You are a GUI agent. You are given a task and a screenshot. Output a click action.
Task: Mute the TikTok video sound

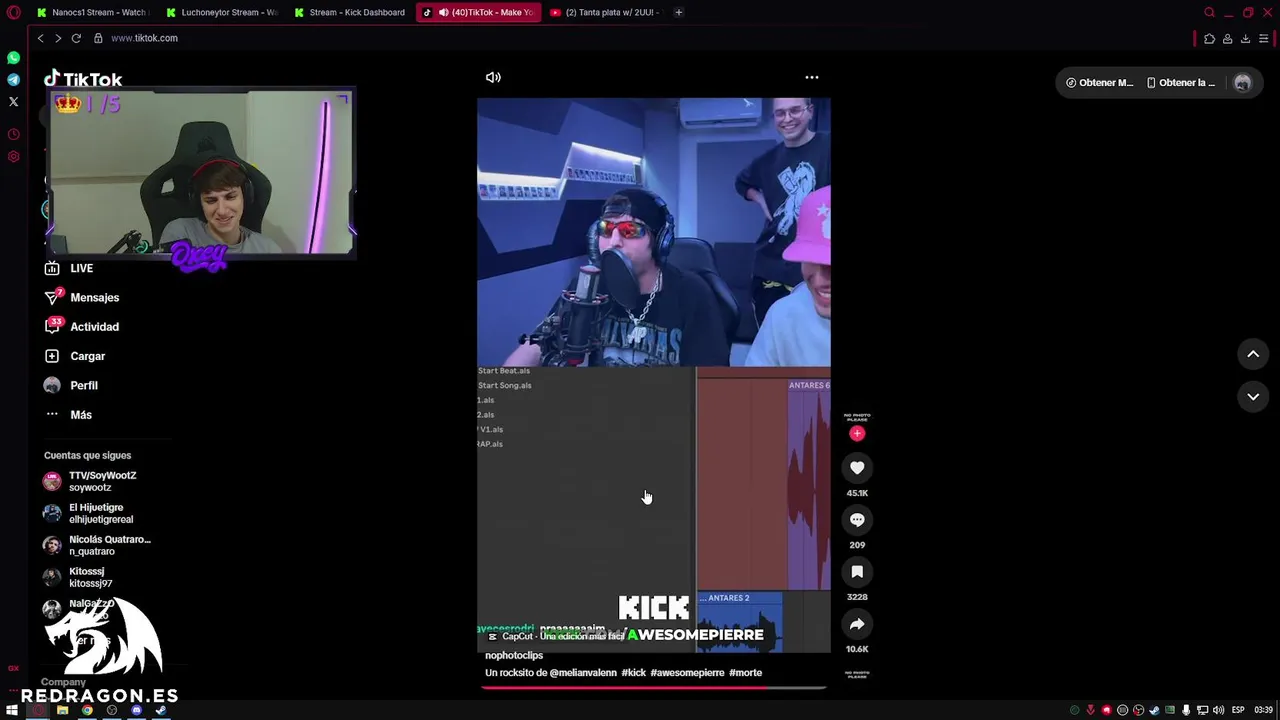(x=493, y=77)
